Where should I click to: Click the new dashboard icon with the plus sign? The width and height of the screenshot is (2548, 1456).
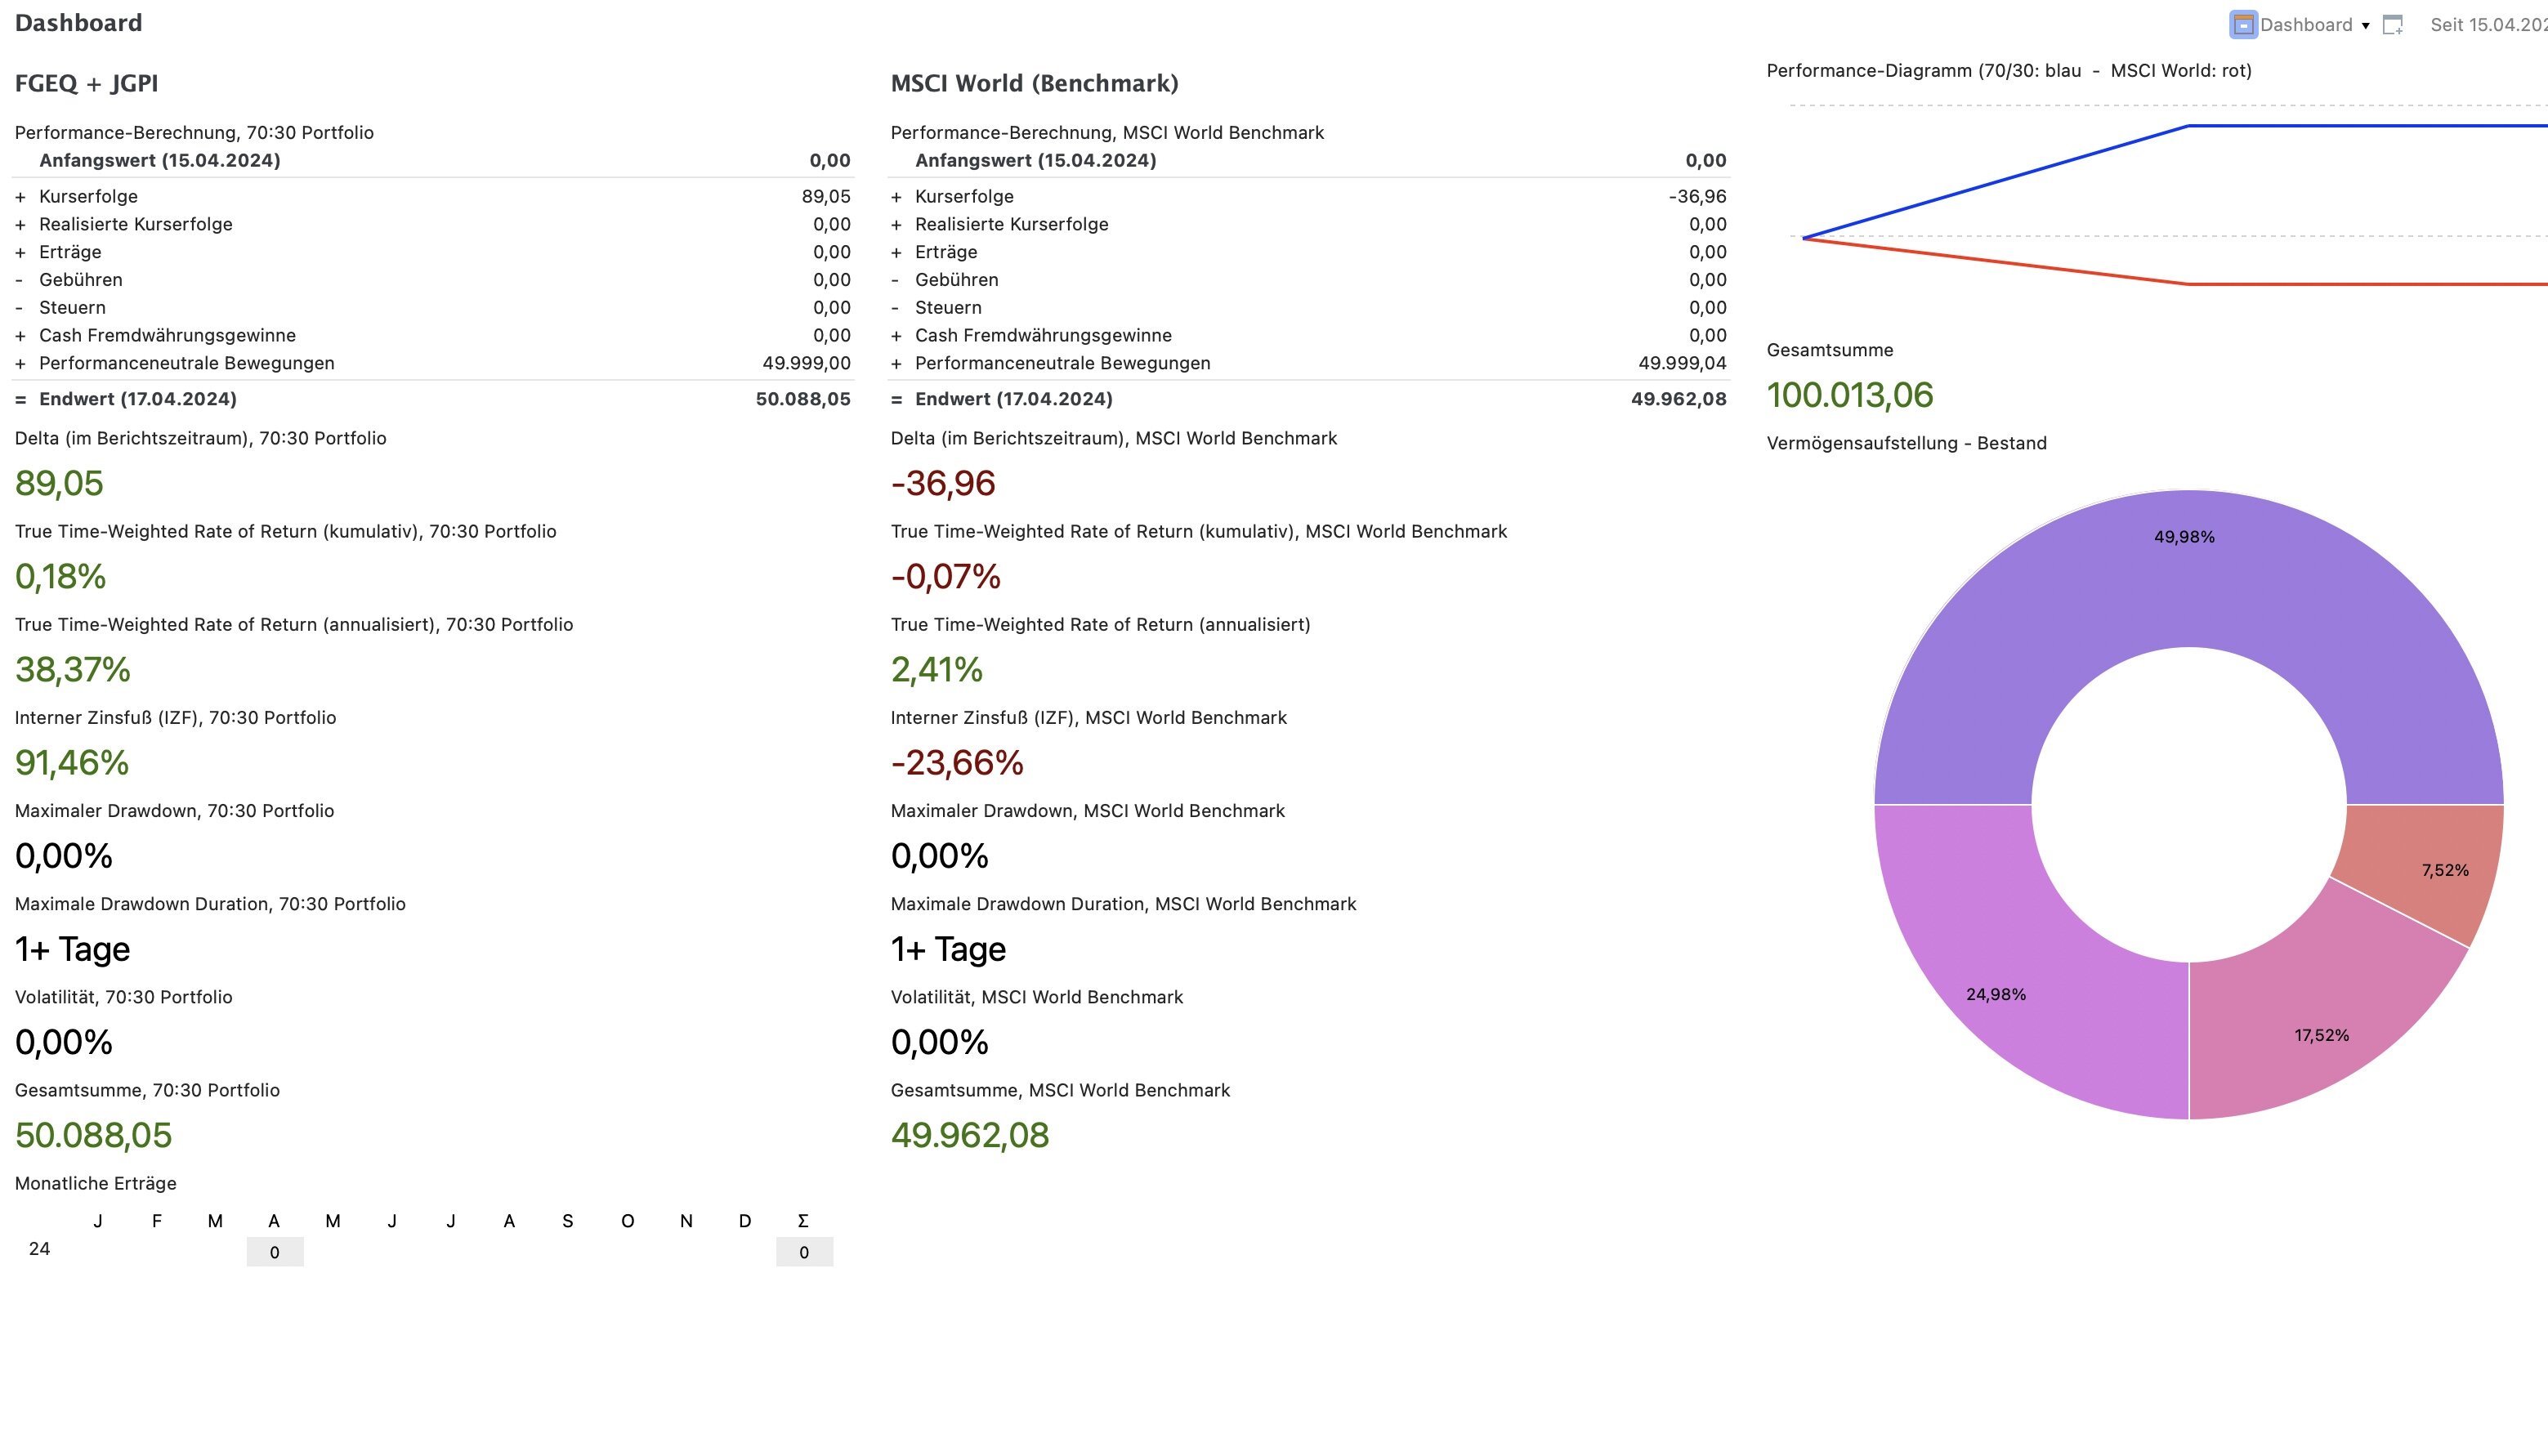pyautogui.click(x=2392, y=25)
